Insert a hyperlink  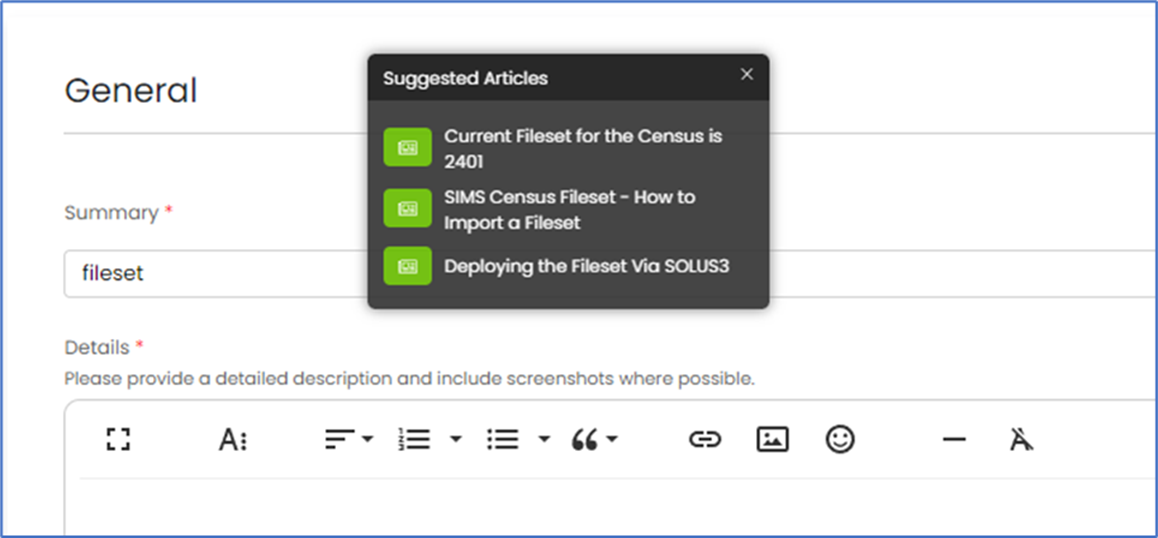[705, 439]
